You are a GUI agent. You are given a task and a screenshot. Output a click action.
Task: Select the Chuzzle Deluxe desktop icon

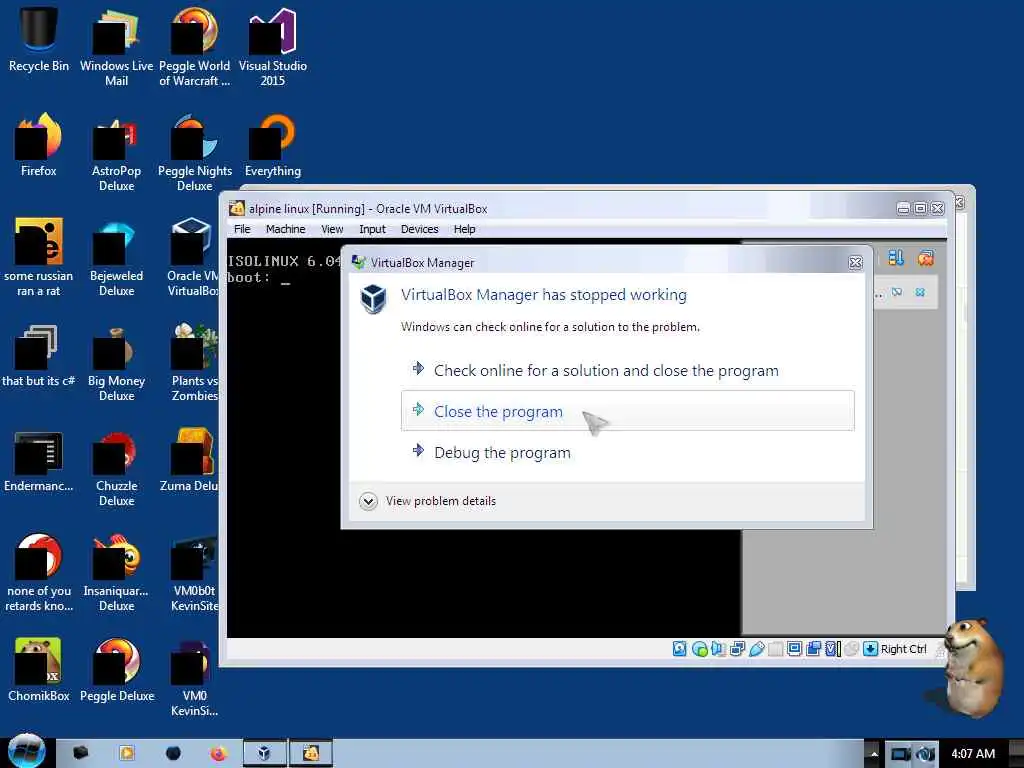coord(116,468)
